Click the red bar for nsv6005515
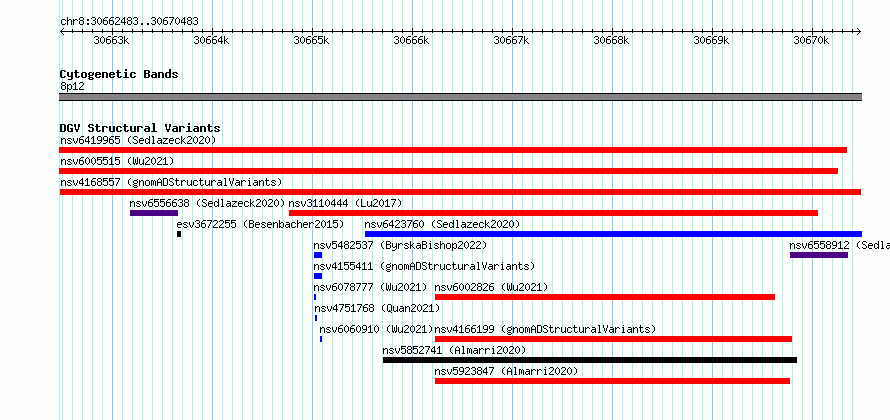 click(x=448, y=171)
